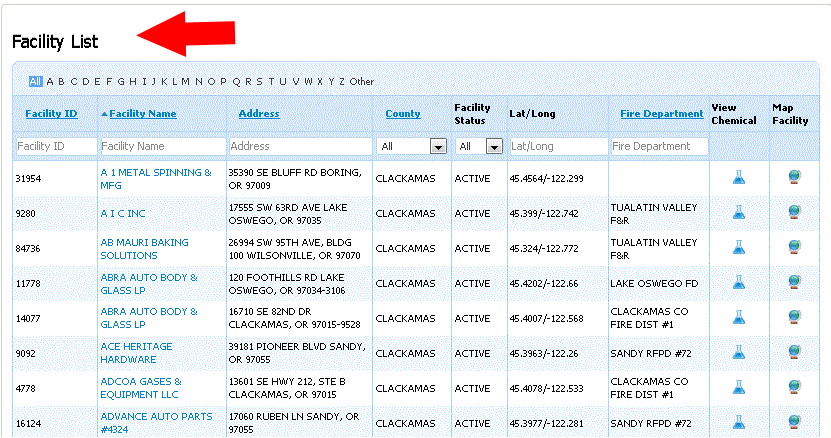This screenshot has width=831, height=438.
Task: Filter facilities starting with letter H
Action: [x=133, y=82]
